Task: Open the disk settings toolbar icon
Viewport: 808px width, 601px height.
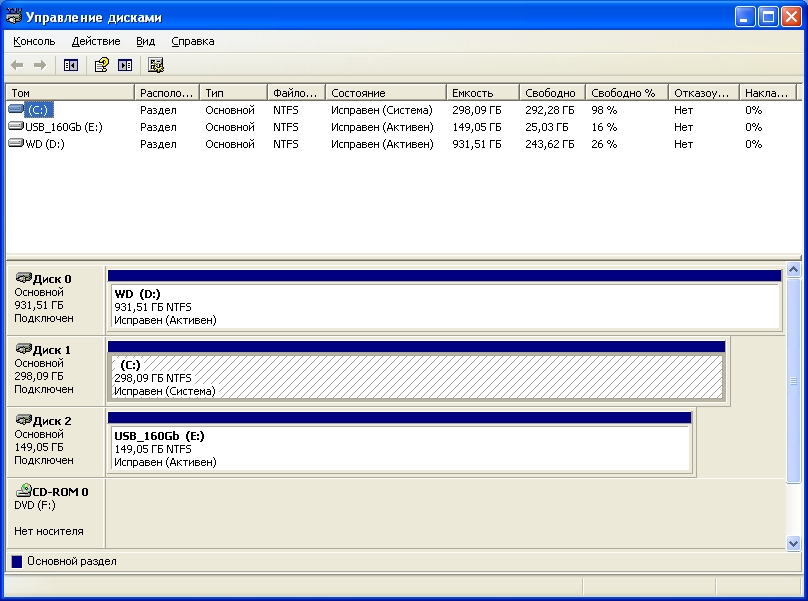Action: click(x=156, y=65)
